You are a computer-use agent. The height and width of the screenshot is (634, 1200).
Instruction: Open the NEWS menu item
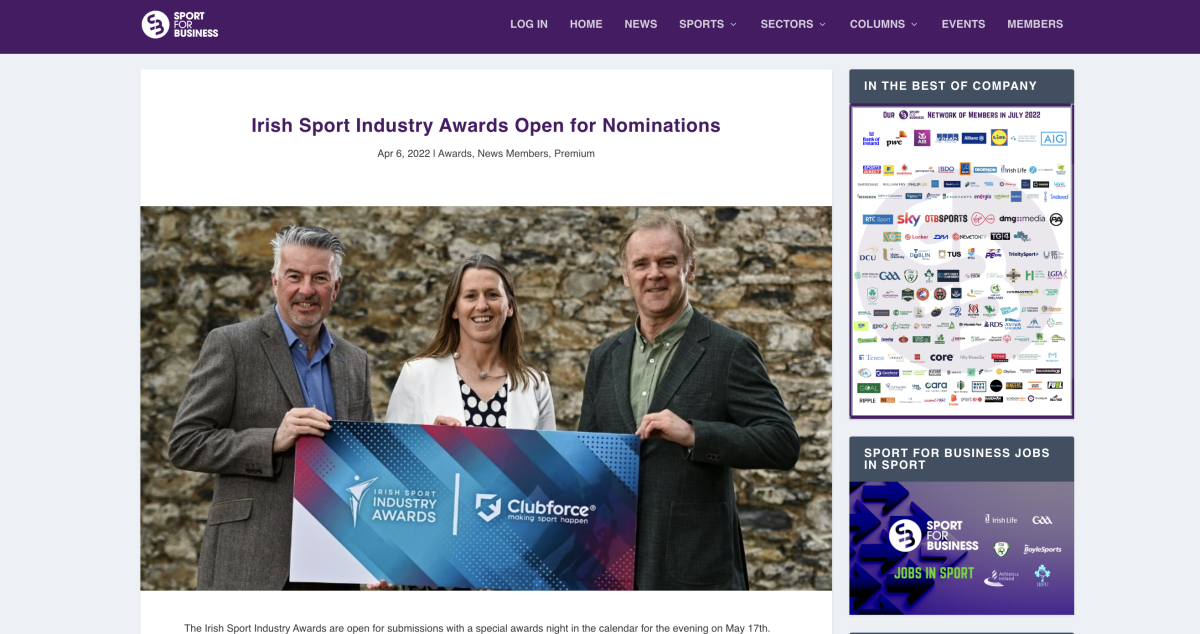pos(641,24)
